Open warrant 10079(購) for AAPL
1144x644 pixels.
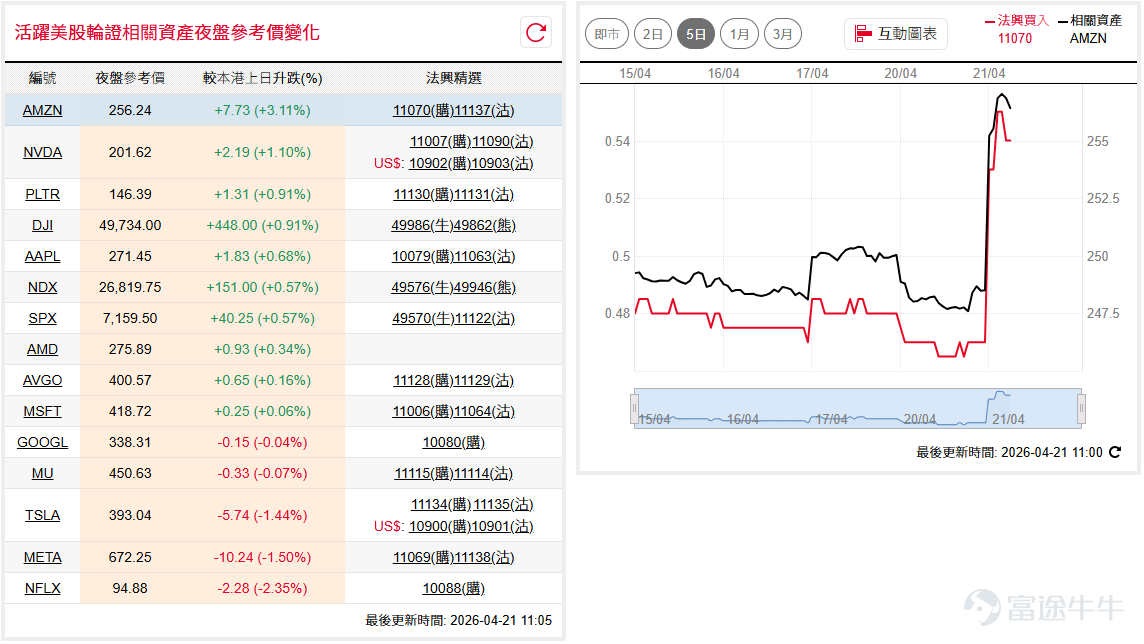coord(422,257)
